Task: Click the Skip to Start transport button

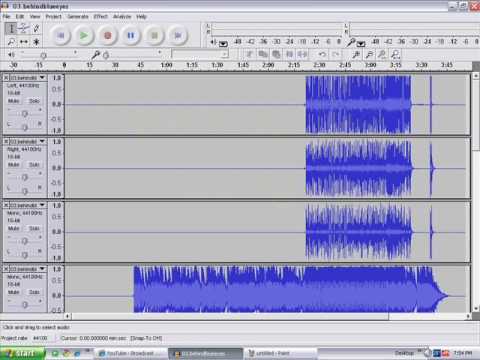Action: pos(60,35)
